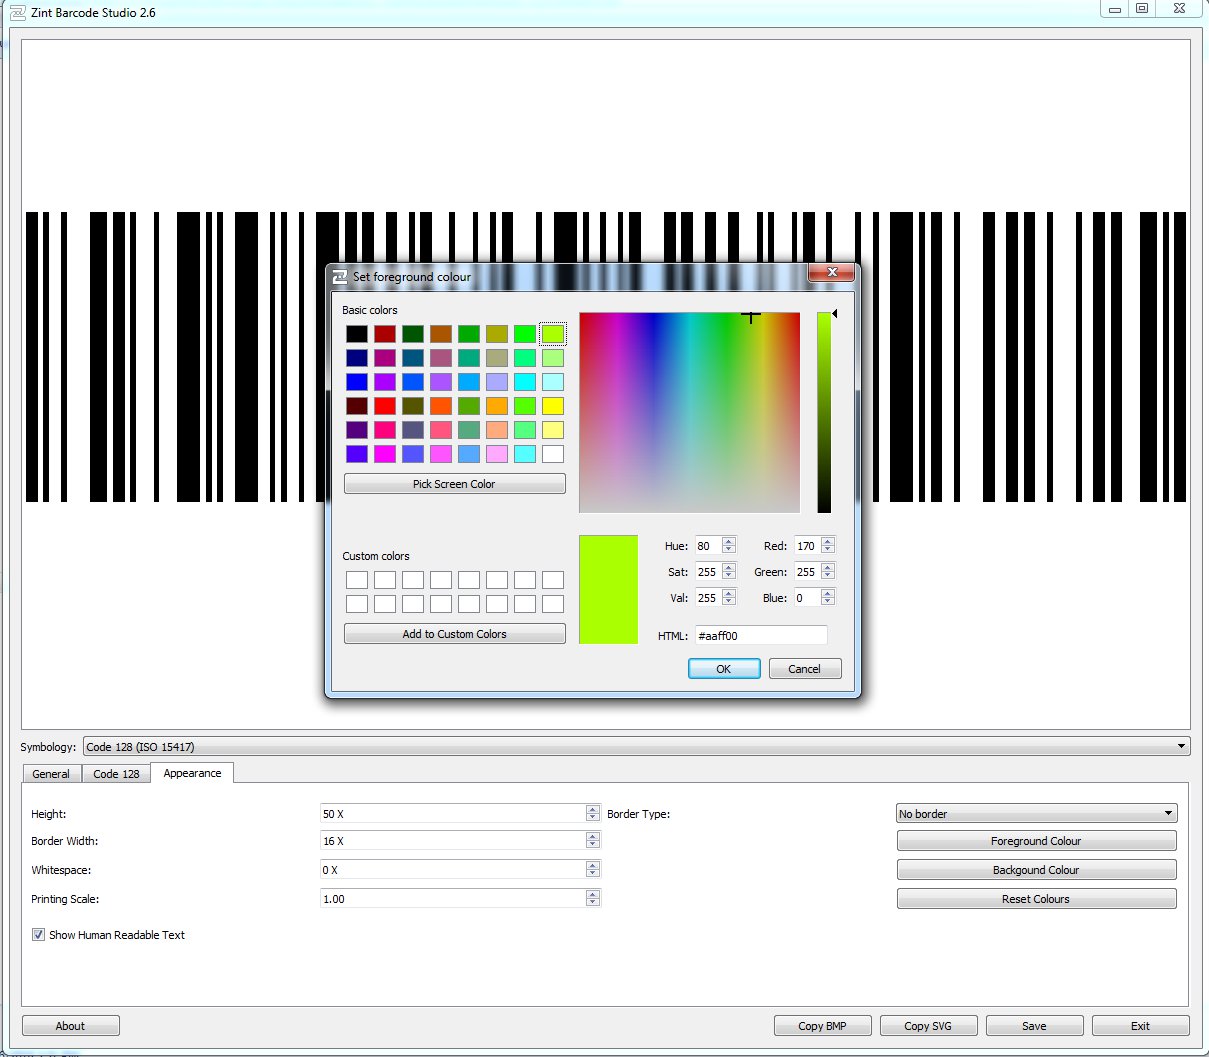1209x1057 pixels.
Task: Click Copy SVG
Action: [928, 1025]
